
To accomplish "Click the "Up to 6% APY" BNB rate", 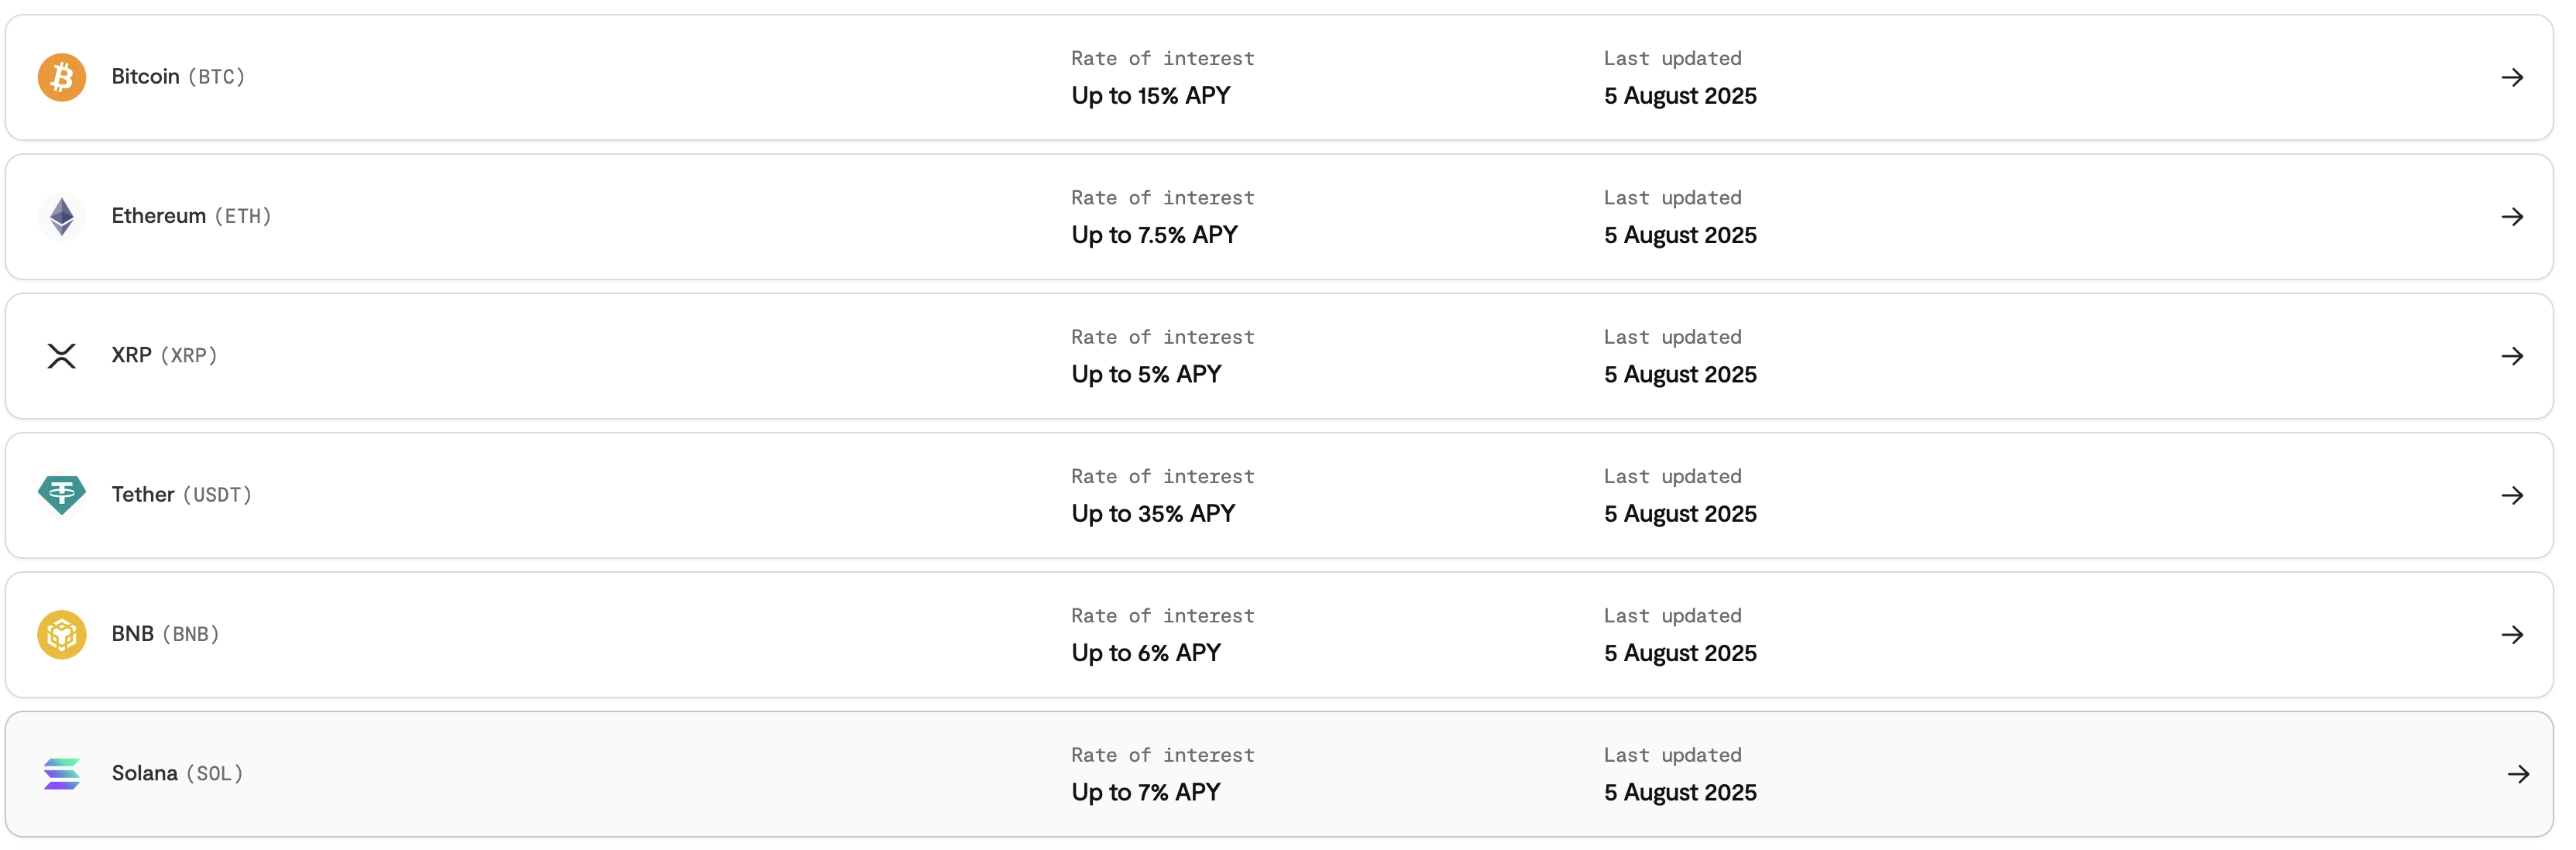I will [1146, 653].
